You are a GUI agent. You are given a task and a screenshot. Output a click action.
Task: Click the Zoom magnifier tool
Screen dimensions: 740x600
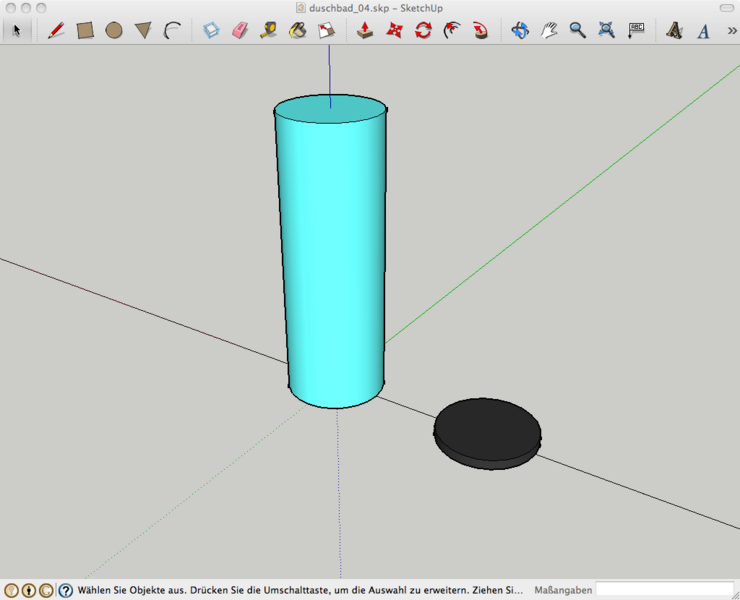coord(577,30)
